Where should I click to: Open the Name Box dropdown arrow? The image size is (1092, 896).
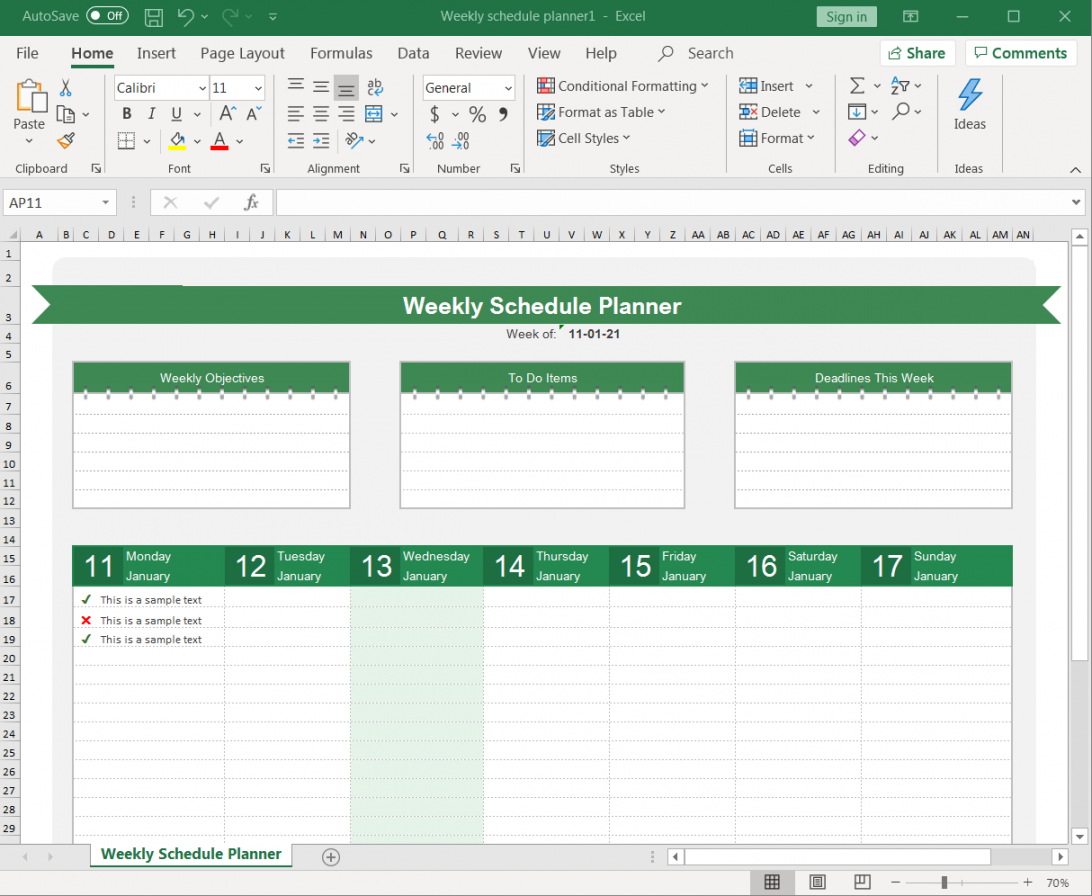coord(105,203)
